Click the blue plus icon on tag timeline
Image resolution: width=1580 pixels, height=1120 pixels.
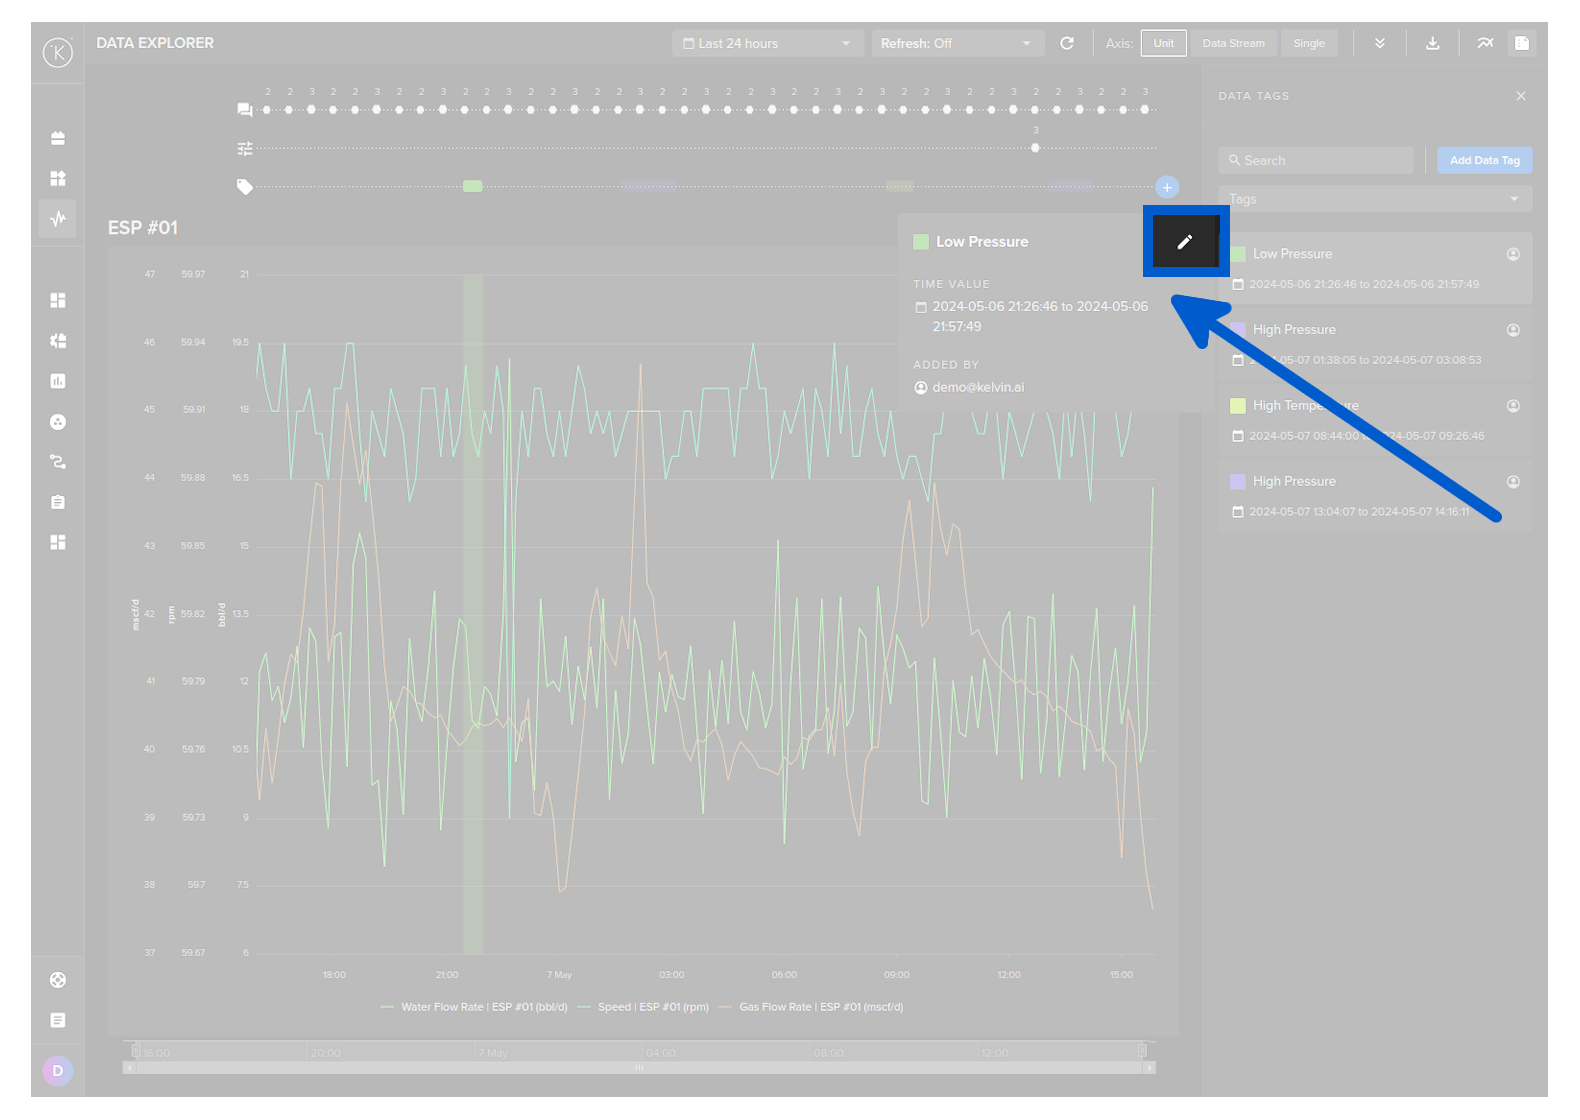pyautogui.click(x=1167, y=187)
